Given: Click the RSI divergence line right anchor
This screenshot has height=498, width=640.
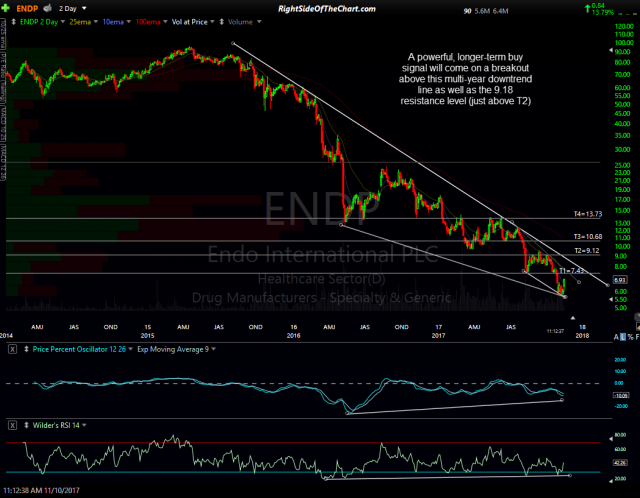Looking at the screenshot, I should (x=570, y=475).
